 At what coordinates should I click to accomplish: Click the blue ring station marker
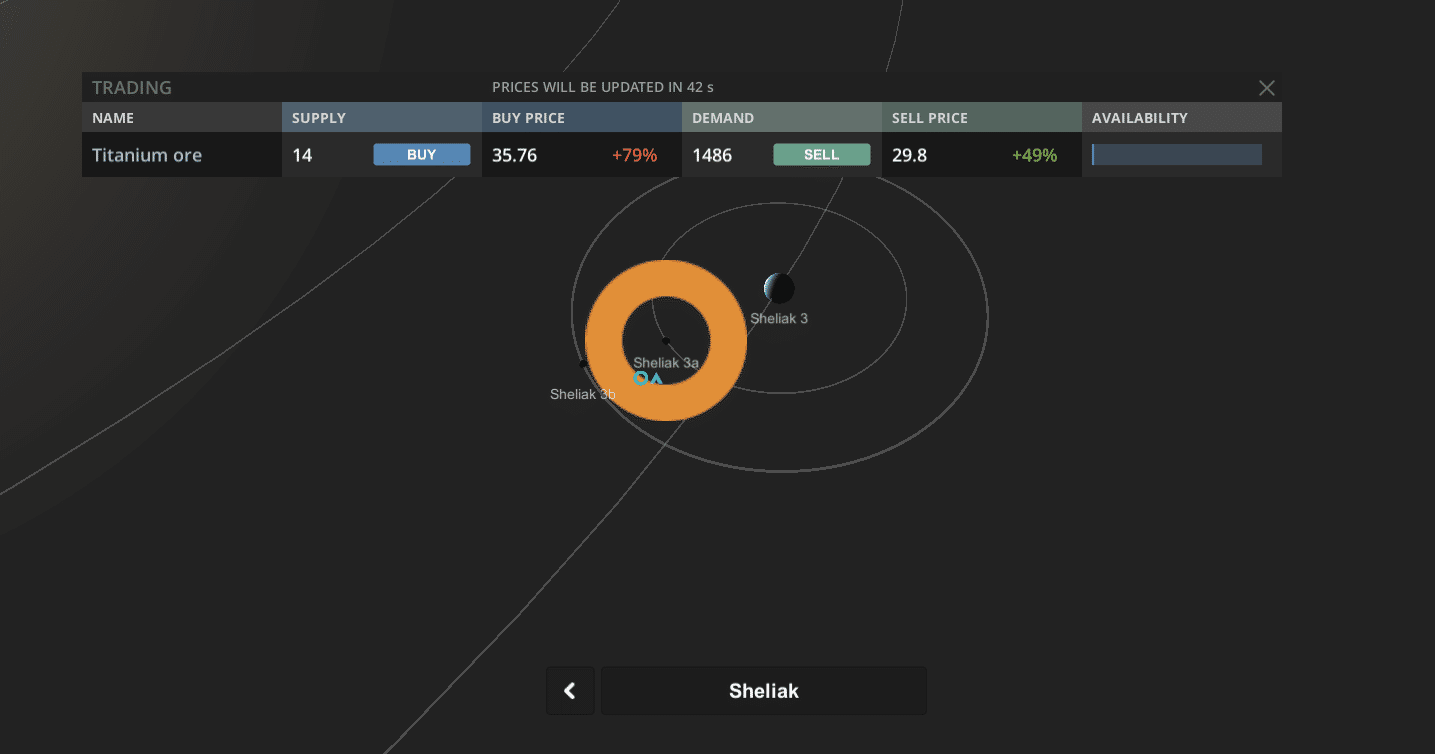[x=641, y=378]
